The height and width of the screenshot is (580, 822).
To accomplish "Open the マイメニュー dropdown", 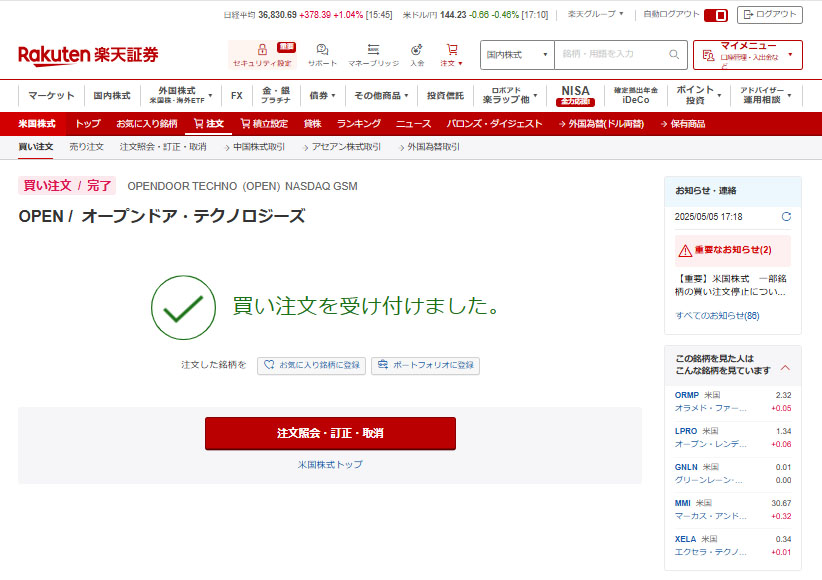I will coord(747,54).
